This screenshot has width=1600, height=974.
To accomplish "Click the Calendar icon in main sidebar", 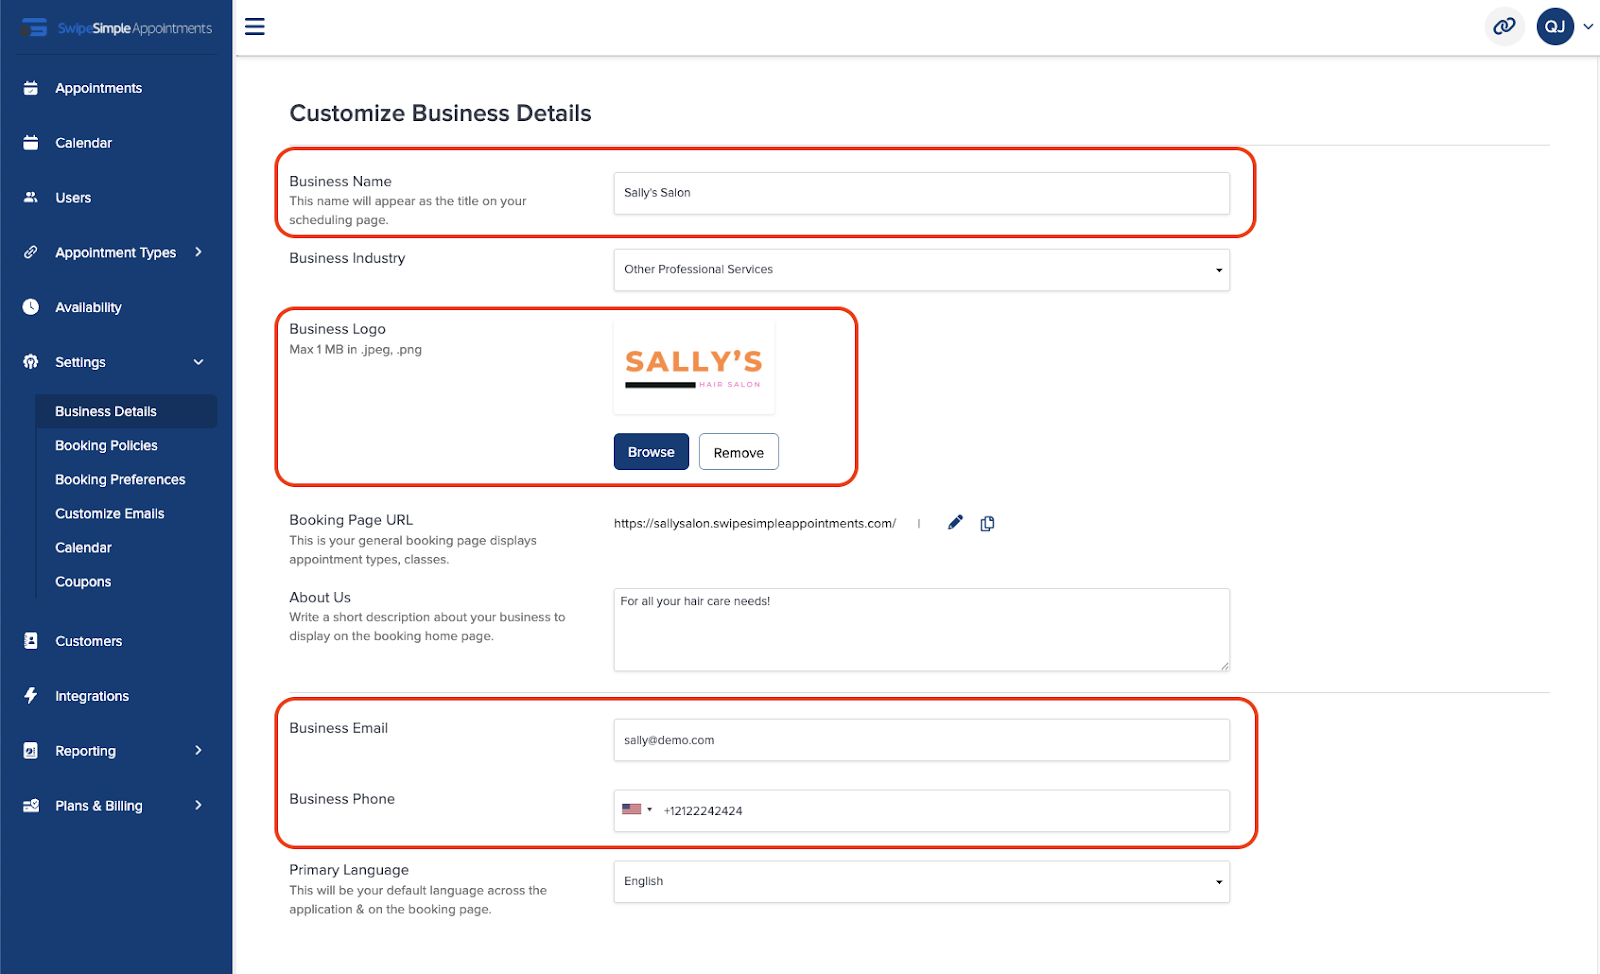I will click(x=31, y=143).
